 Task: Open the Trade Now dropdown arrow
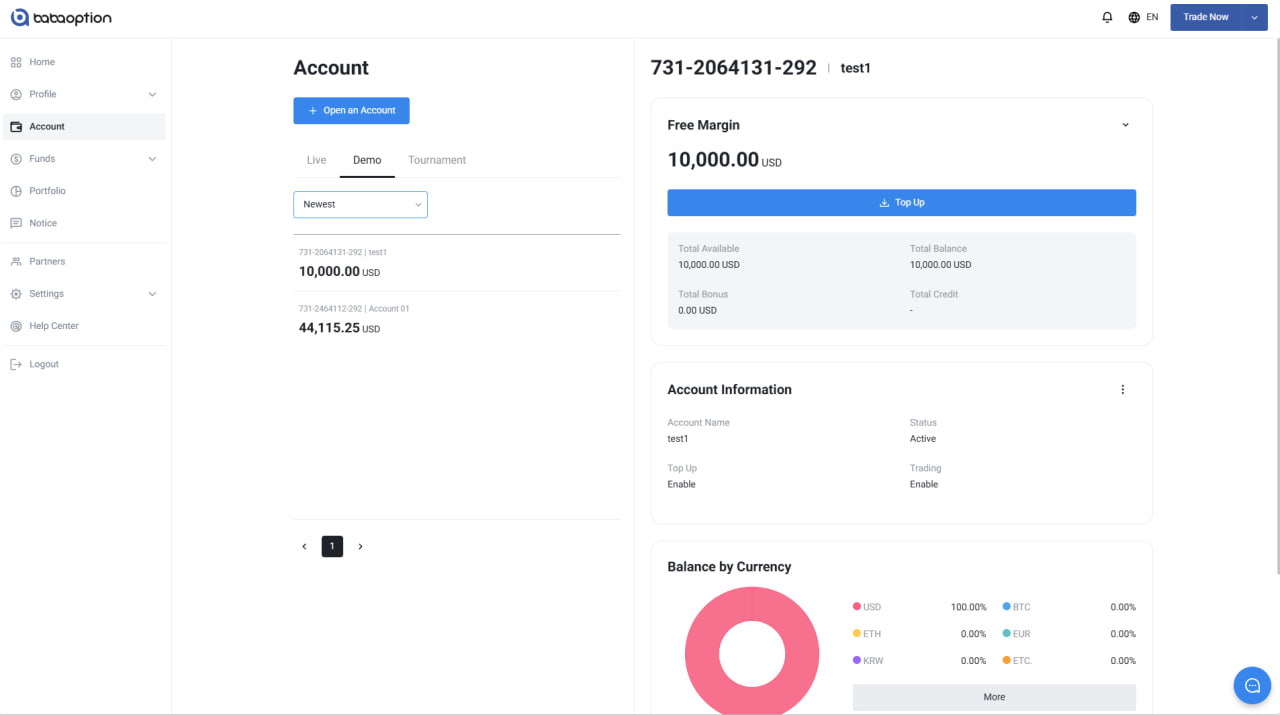coord(1254,17)
